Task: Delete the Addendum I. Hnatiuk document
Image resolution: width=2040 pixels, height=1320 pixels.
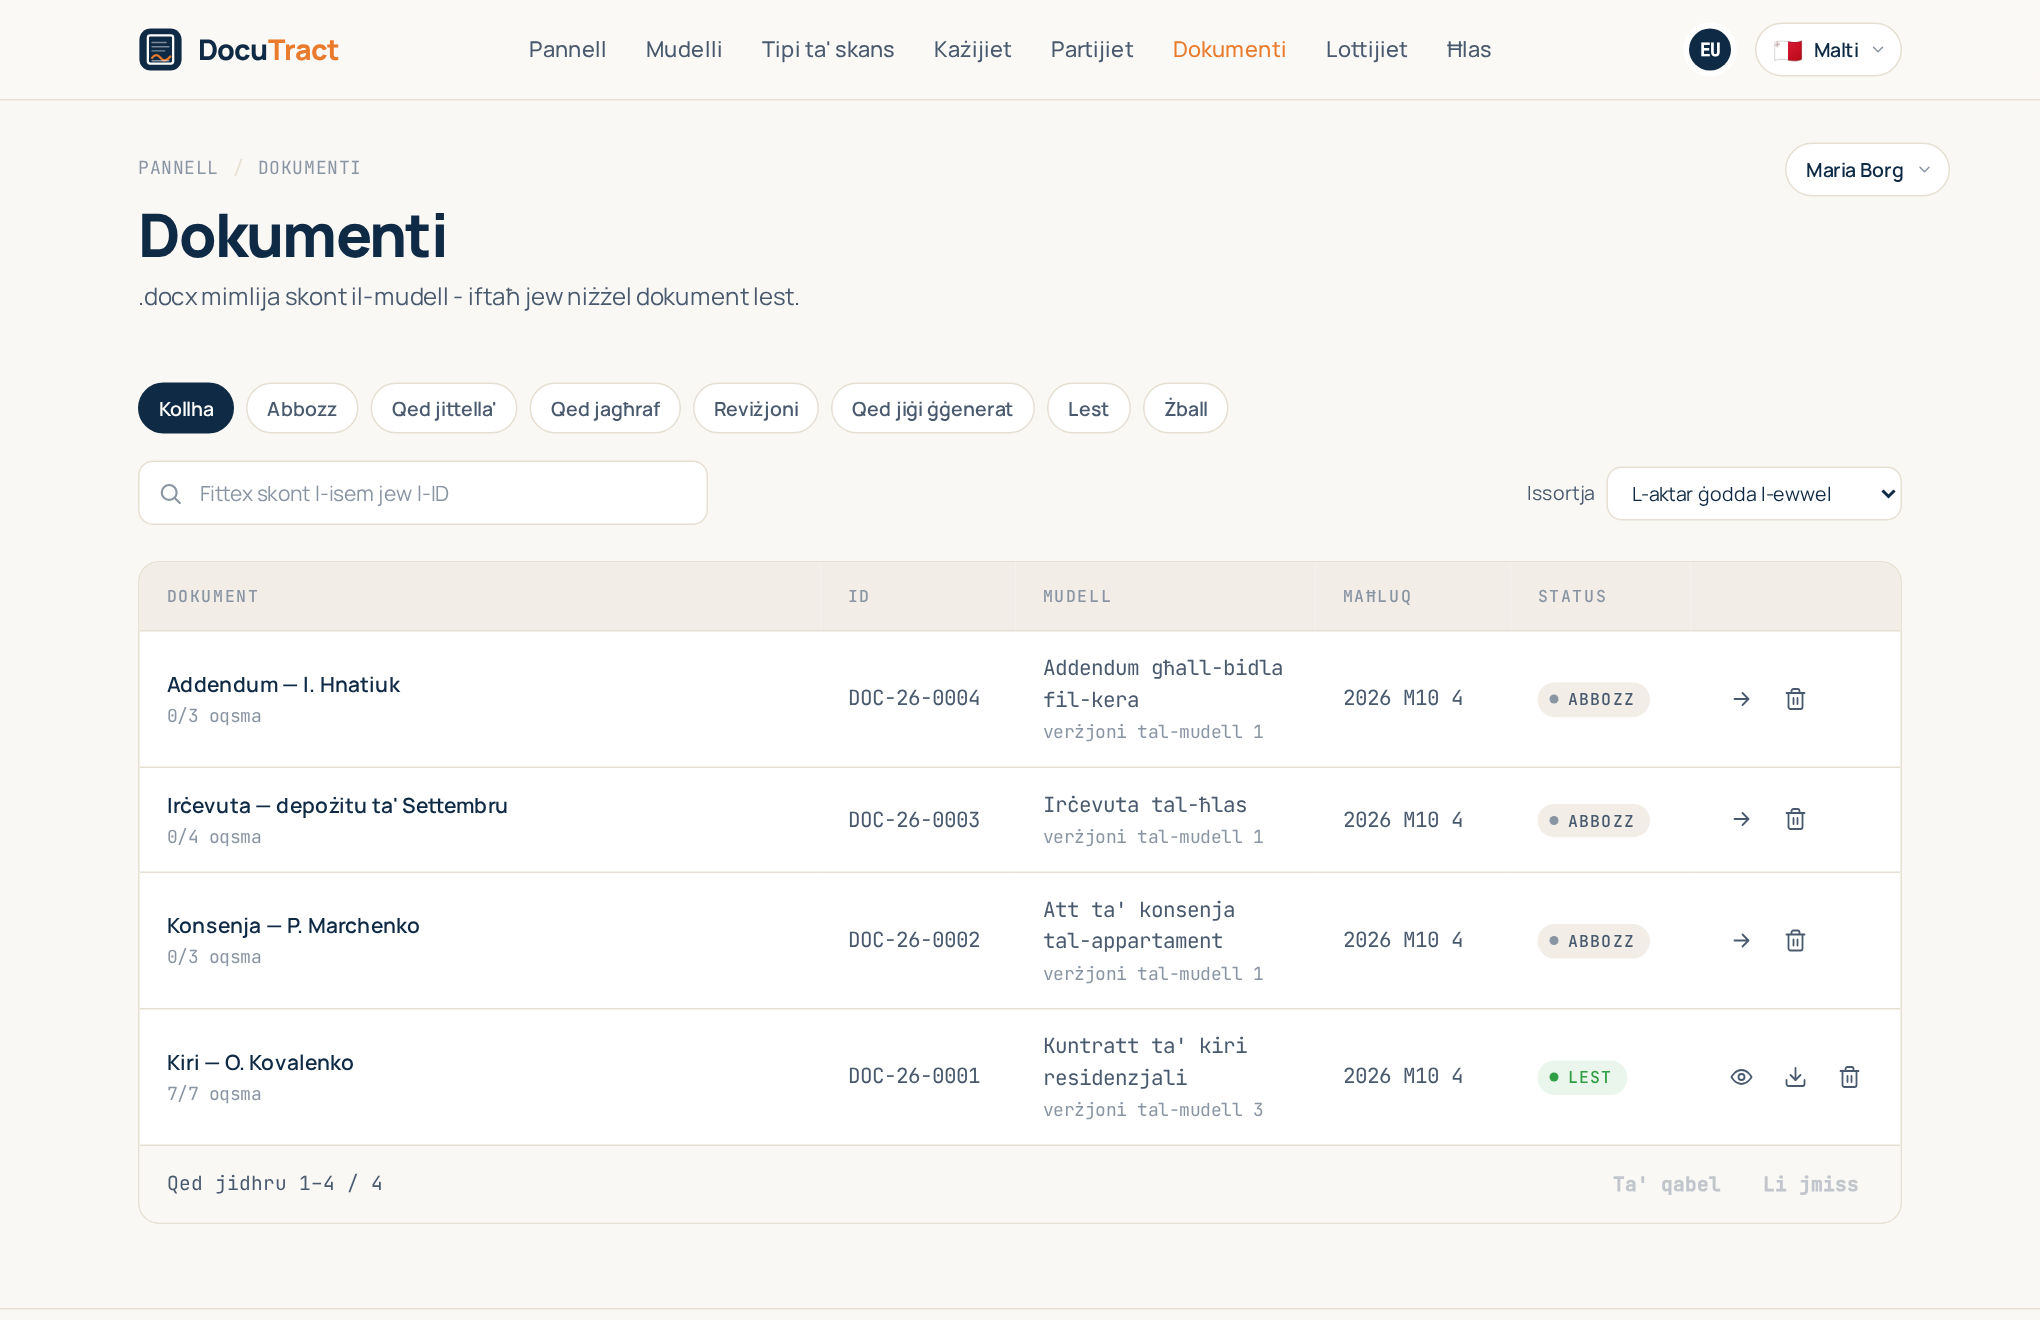Action: pyautogui.click(x=1795, y=699)
